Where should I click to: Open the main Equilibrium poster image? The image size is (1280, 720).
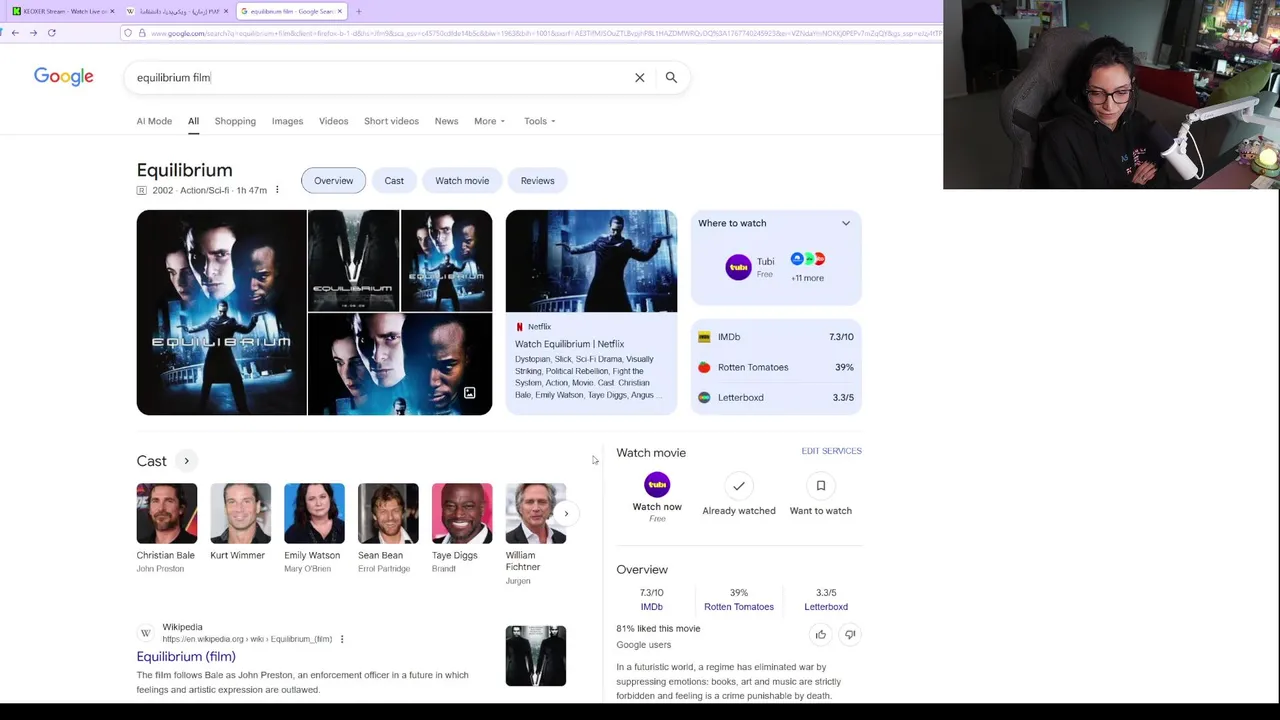click(222, 312)
